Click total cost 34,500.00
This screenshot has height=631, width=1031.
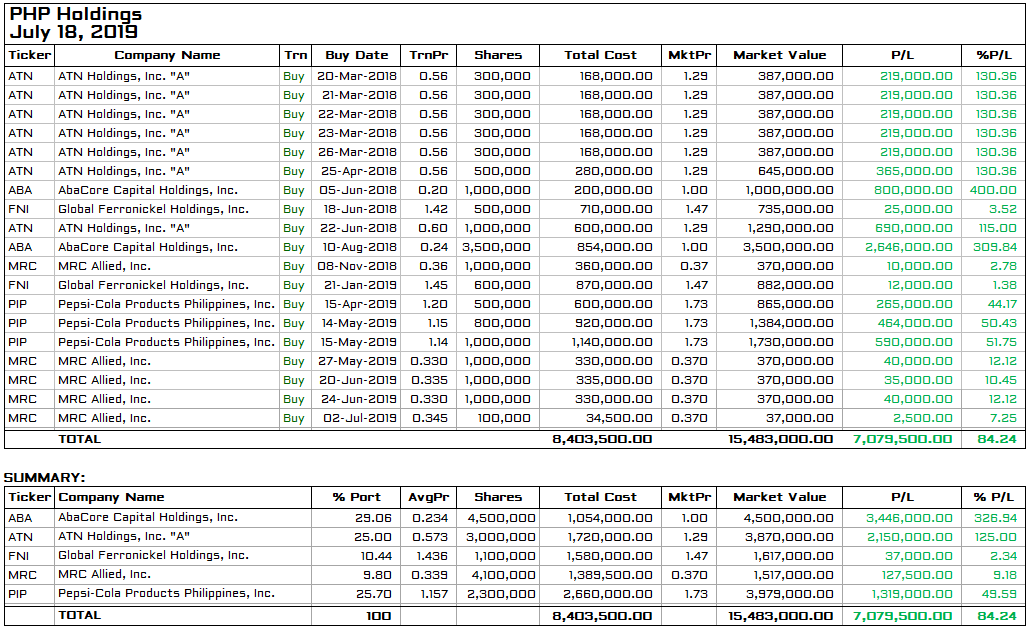(x=619, y=419)
